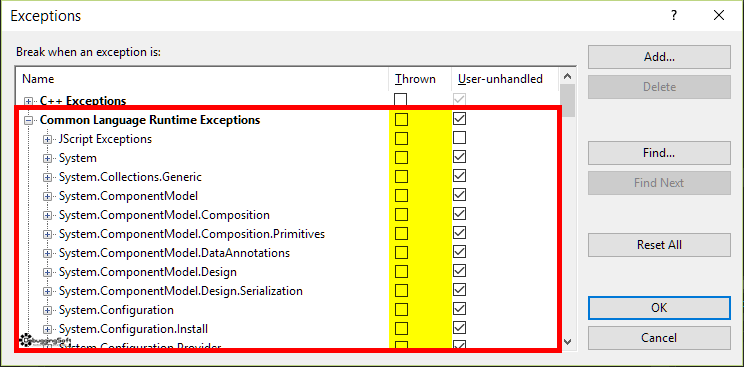Expand System.ComponentModel node
This screenshot has width=744, height=367.
47,196
